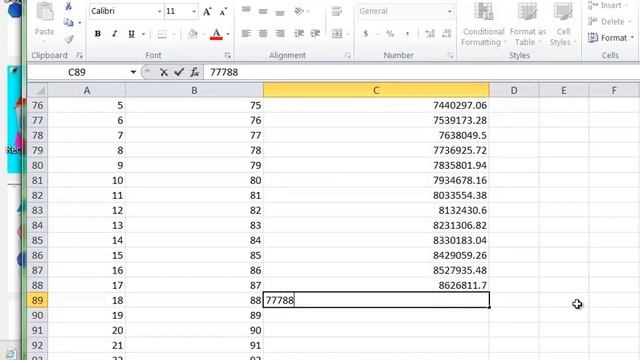640x360 pixels.
Task: Select column C header
Action: [x=376, y=90]
